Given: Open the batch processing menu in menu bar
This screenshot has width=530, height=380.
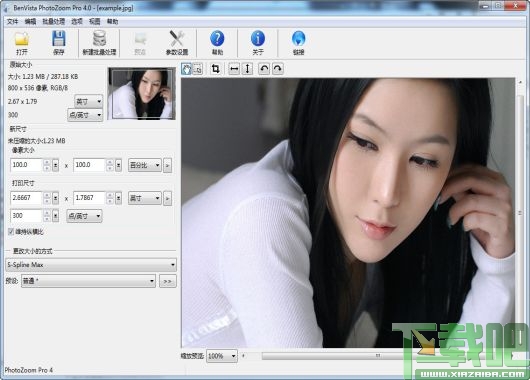Looking at the screenshot, I should [53, 22].
